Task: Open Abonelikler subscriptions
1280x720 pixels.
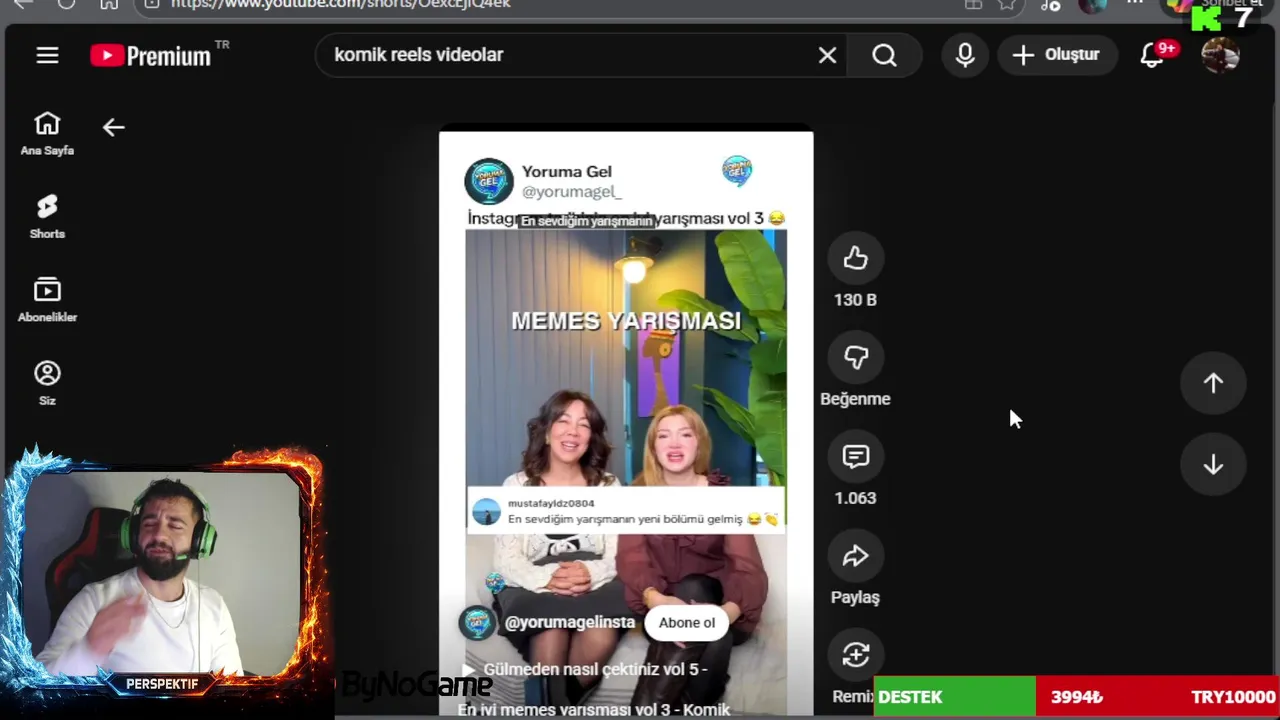Action: 47,300
